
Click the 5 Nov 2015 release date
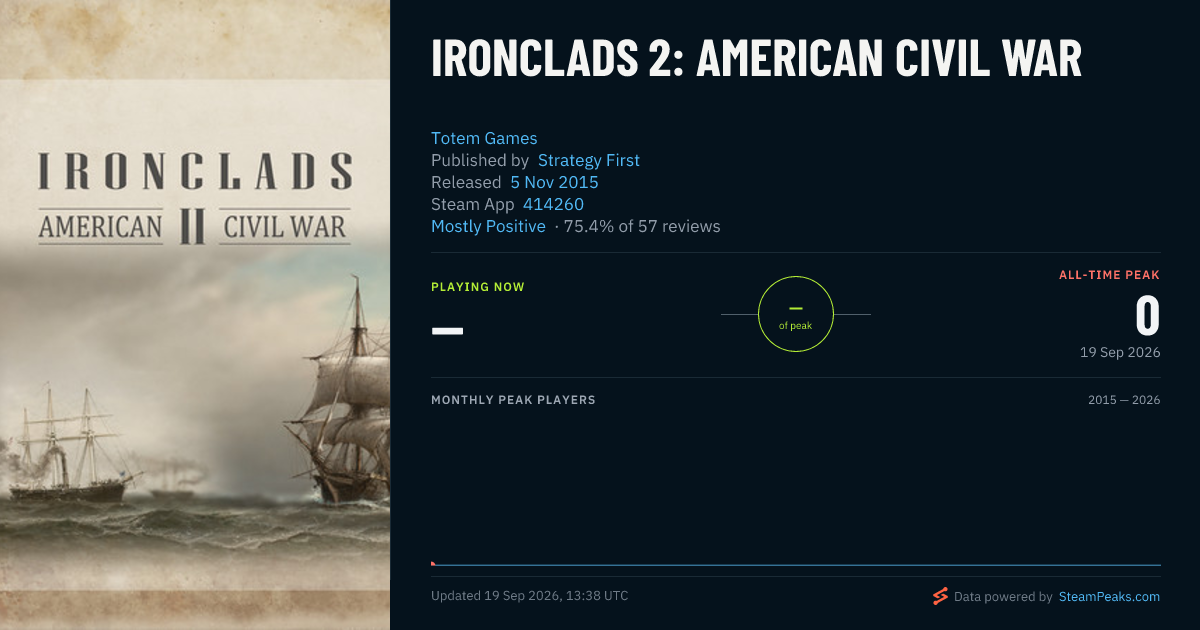[x=554, y=182]
